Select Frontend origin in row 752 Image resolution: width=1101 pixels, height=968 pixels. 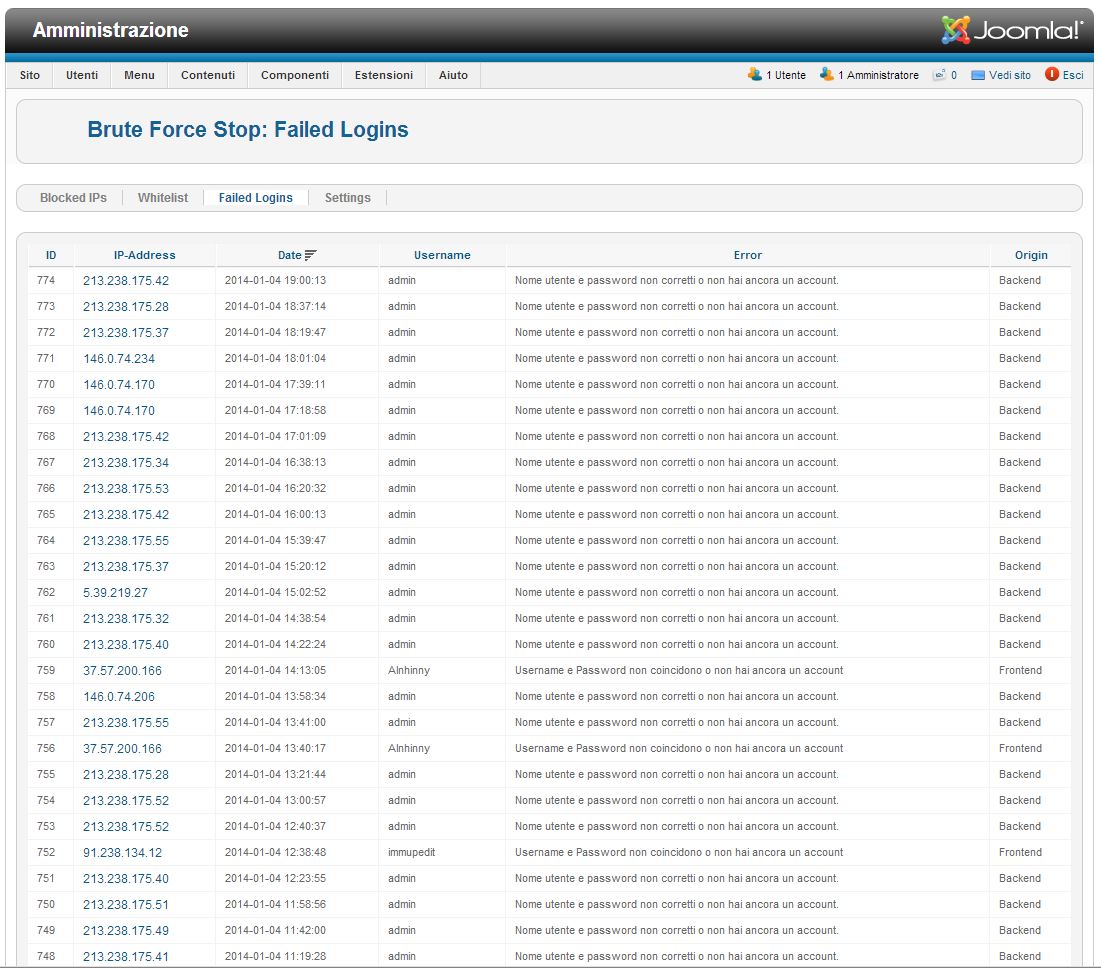click(1020, 852)
